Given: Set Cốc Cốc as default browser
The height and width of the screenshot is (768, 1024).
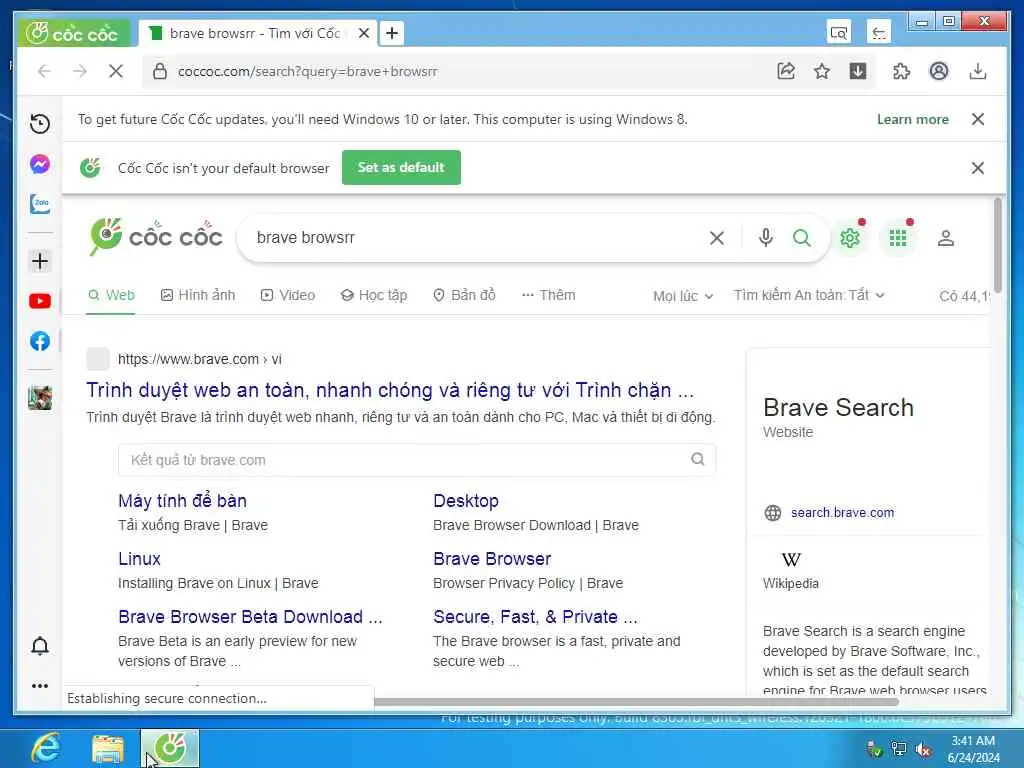Looking at the screenshot, I should [401, 168].
